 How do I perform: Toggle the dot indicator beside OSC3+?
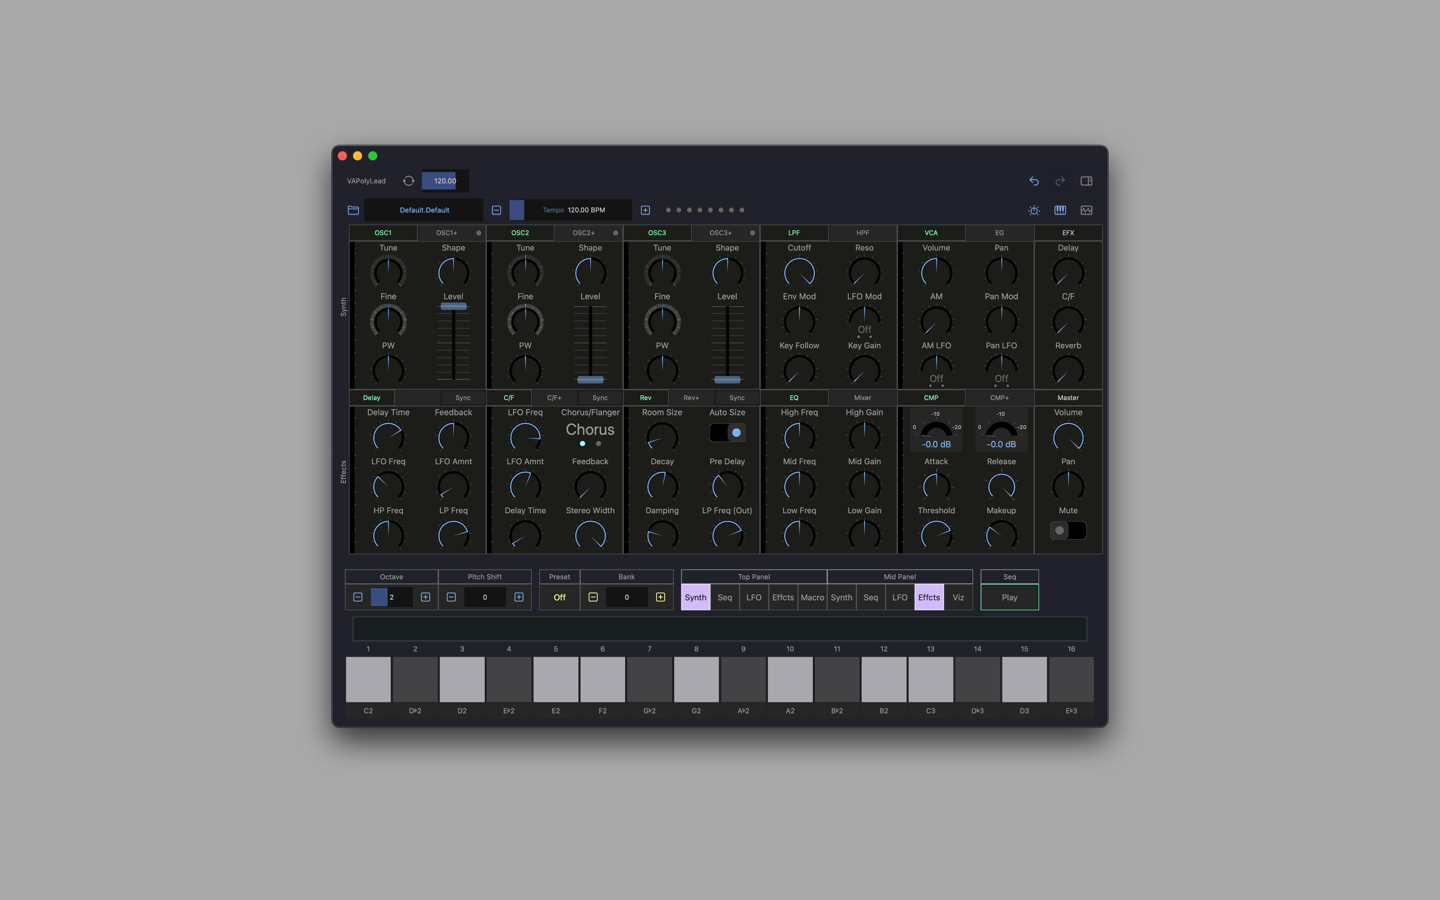point(752,233)
